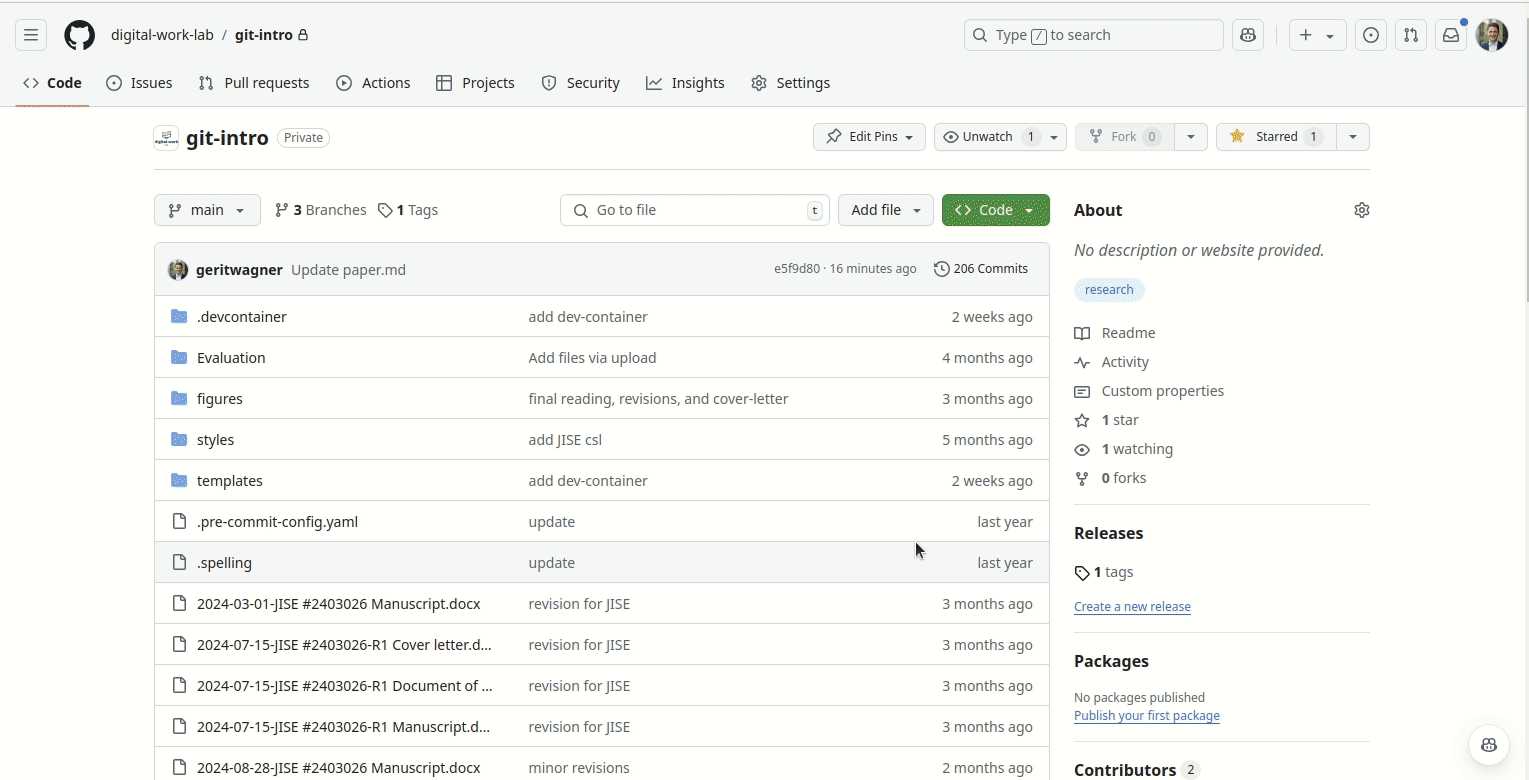Open the Contributors section heading

1125,770
